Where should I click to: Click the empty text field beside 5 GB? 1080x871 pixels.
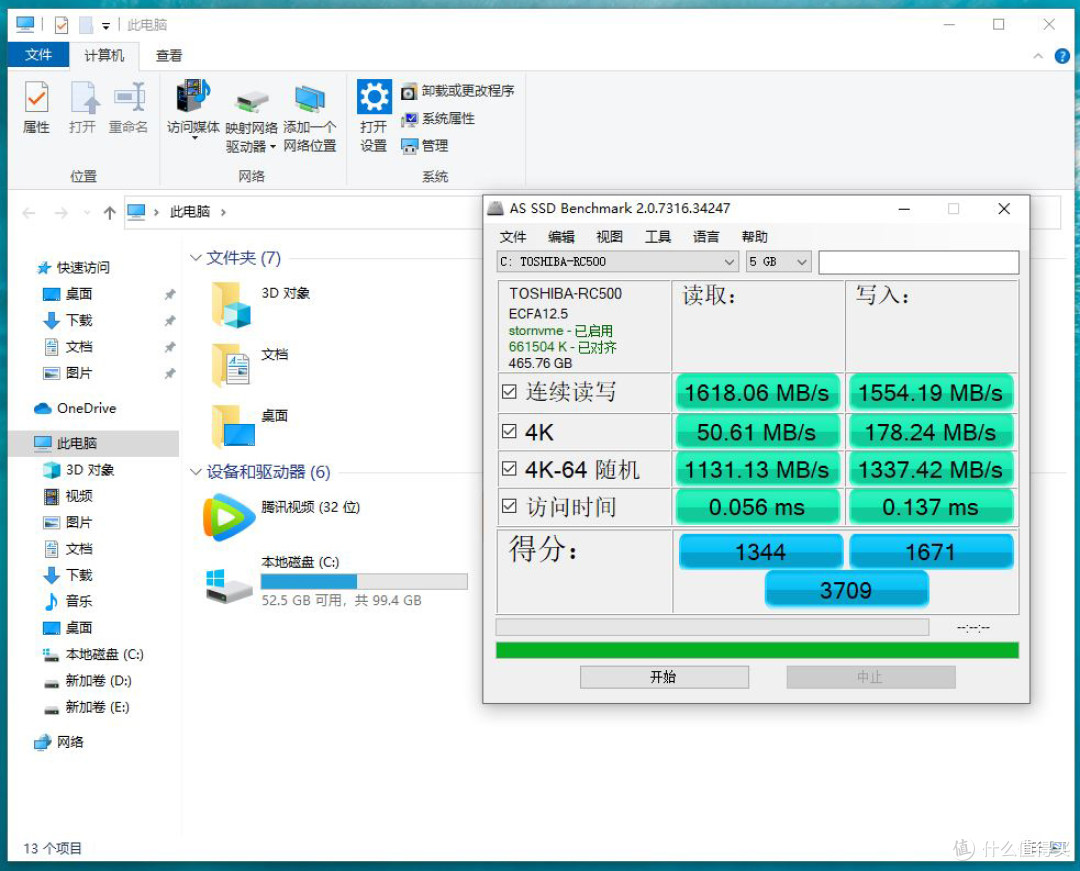(918, 262)
